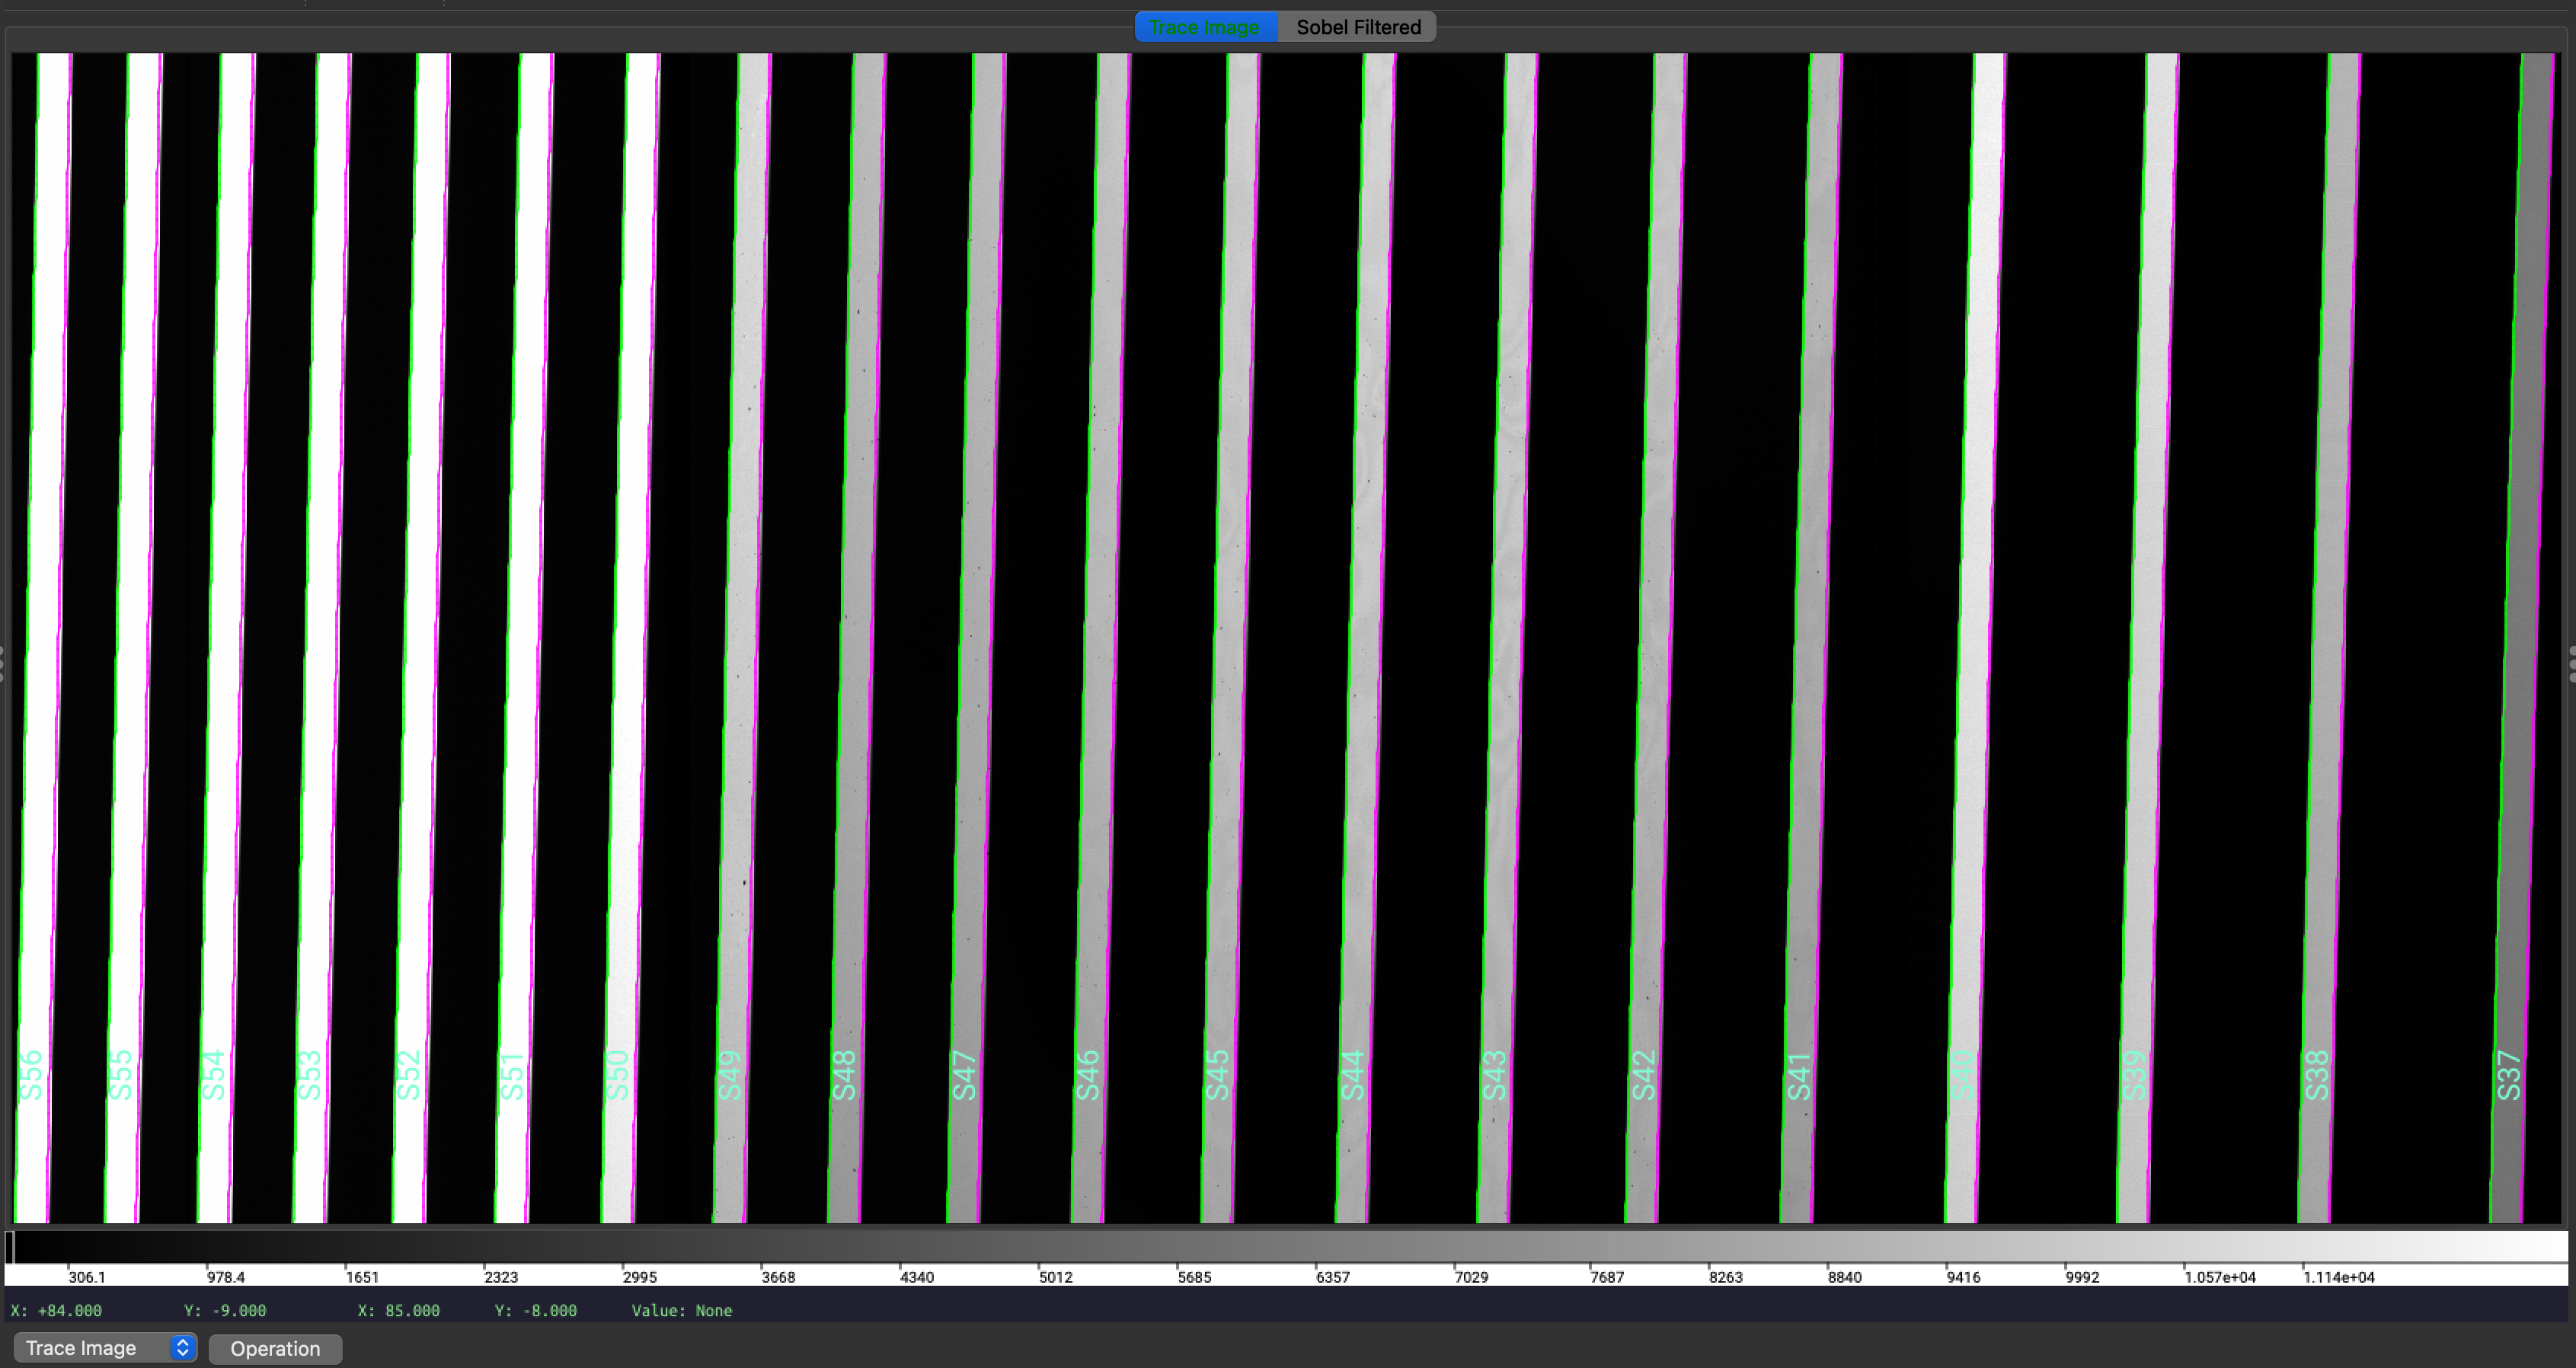Viewport: 2576px width, 1368px height.
Task: Select slit label S51
Action: (512, 1075)
